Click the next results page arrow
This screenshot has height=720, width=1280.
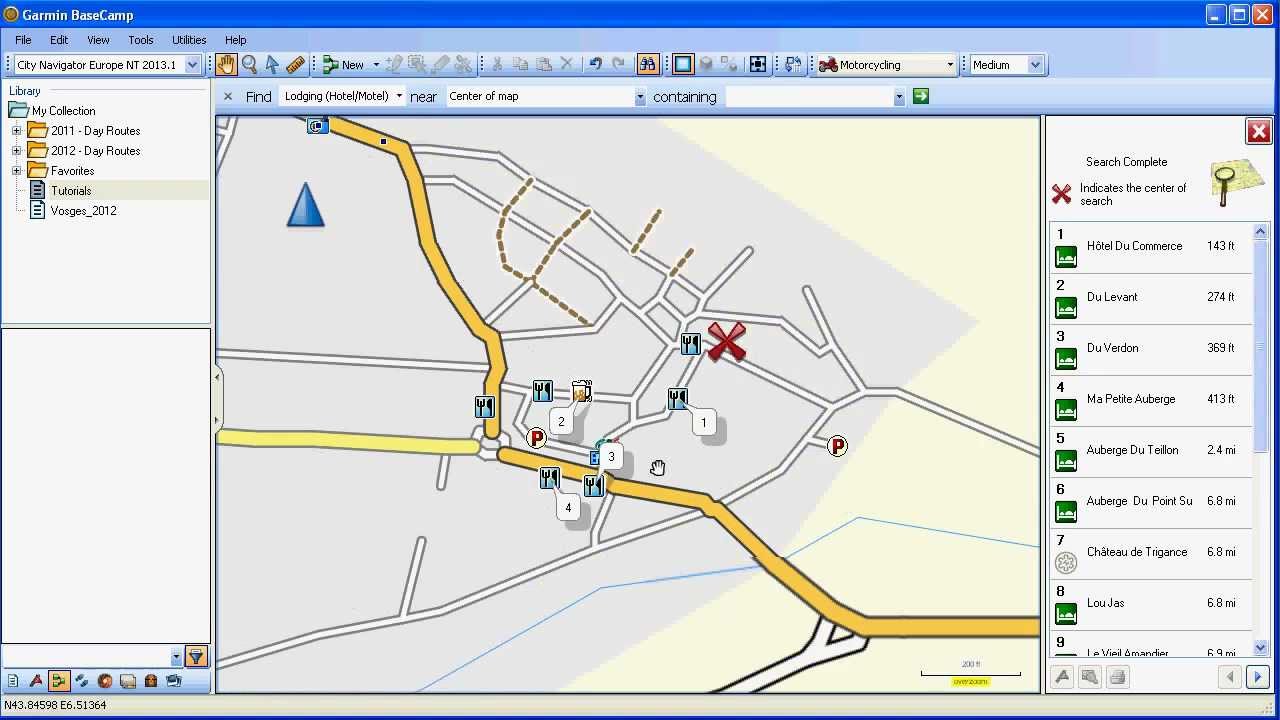[x=1257, y=677]
